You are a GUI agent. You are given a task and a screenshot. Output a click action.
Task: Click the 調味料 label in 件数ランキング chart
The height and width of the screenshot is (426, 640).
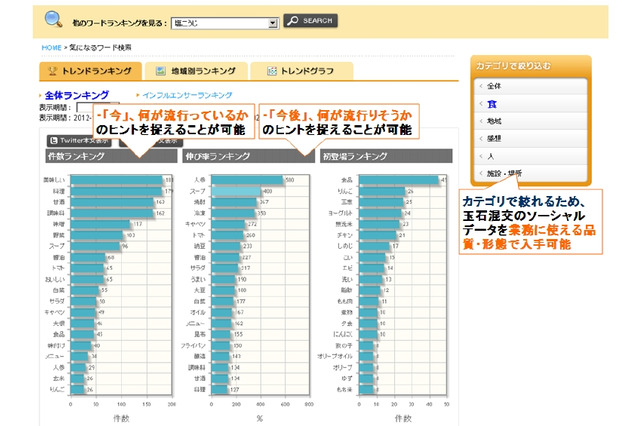[x=58, y=213]
